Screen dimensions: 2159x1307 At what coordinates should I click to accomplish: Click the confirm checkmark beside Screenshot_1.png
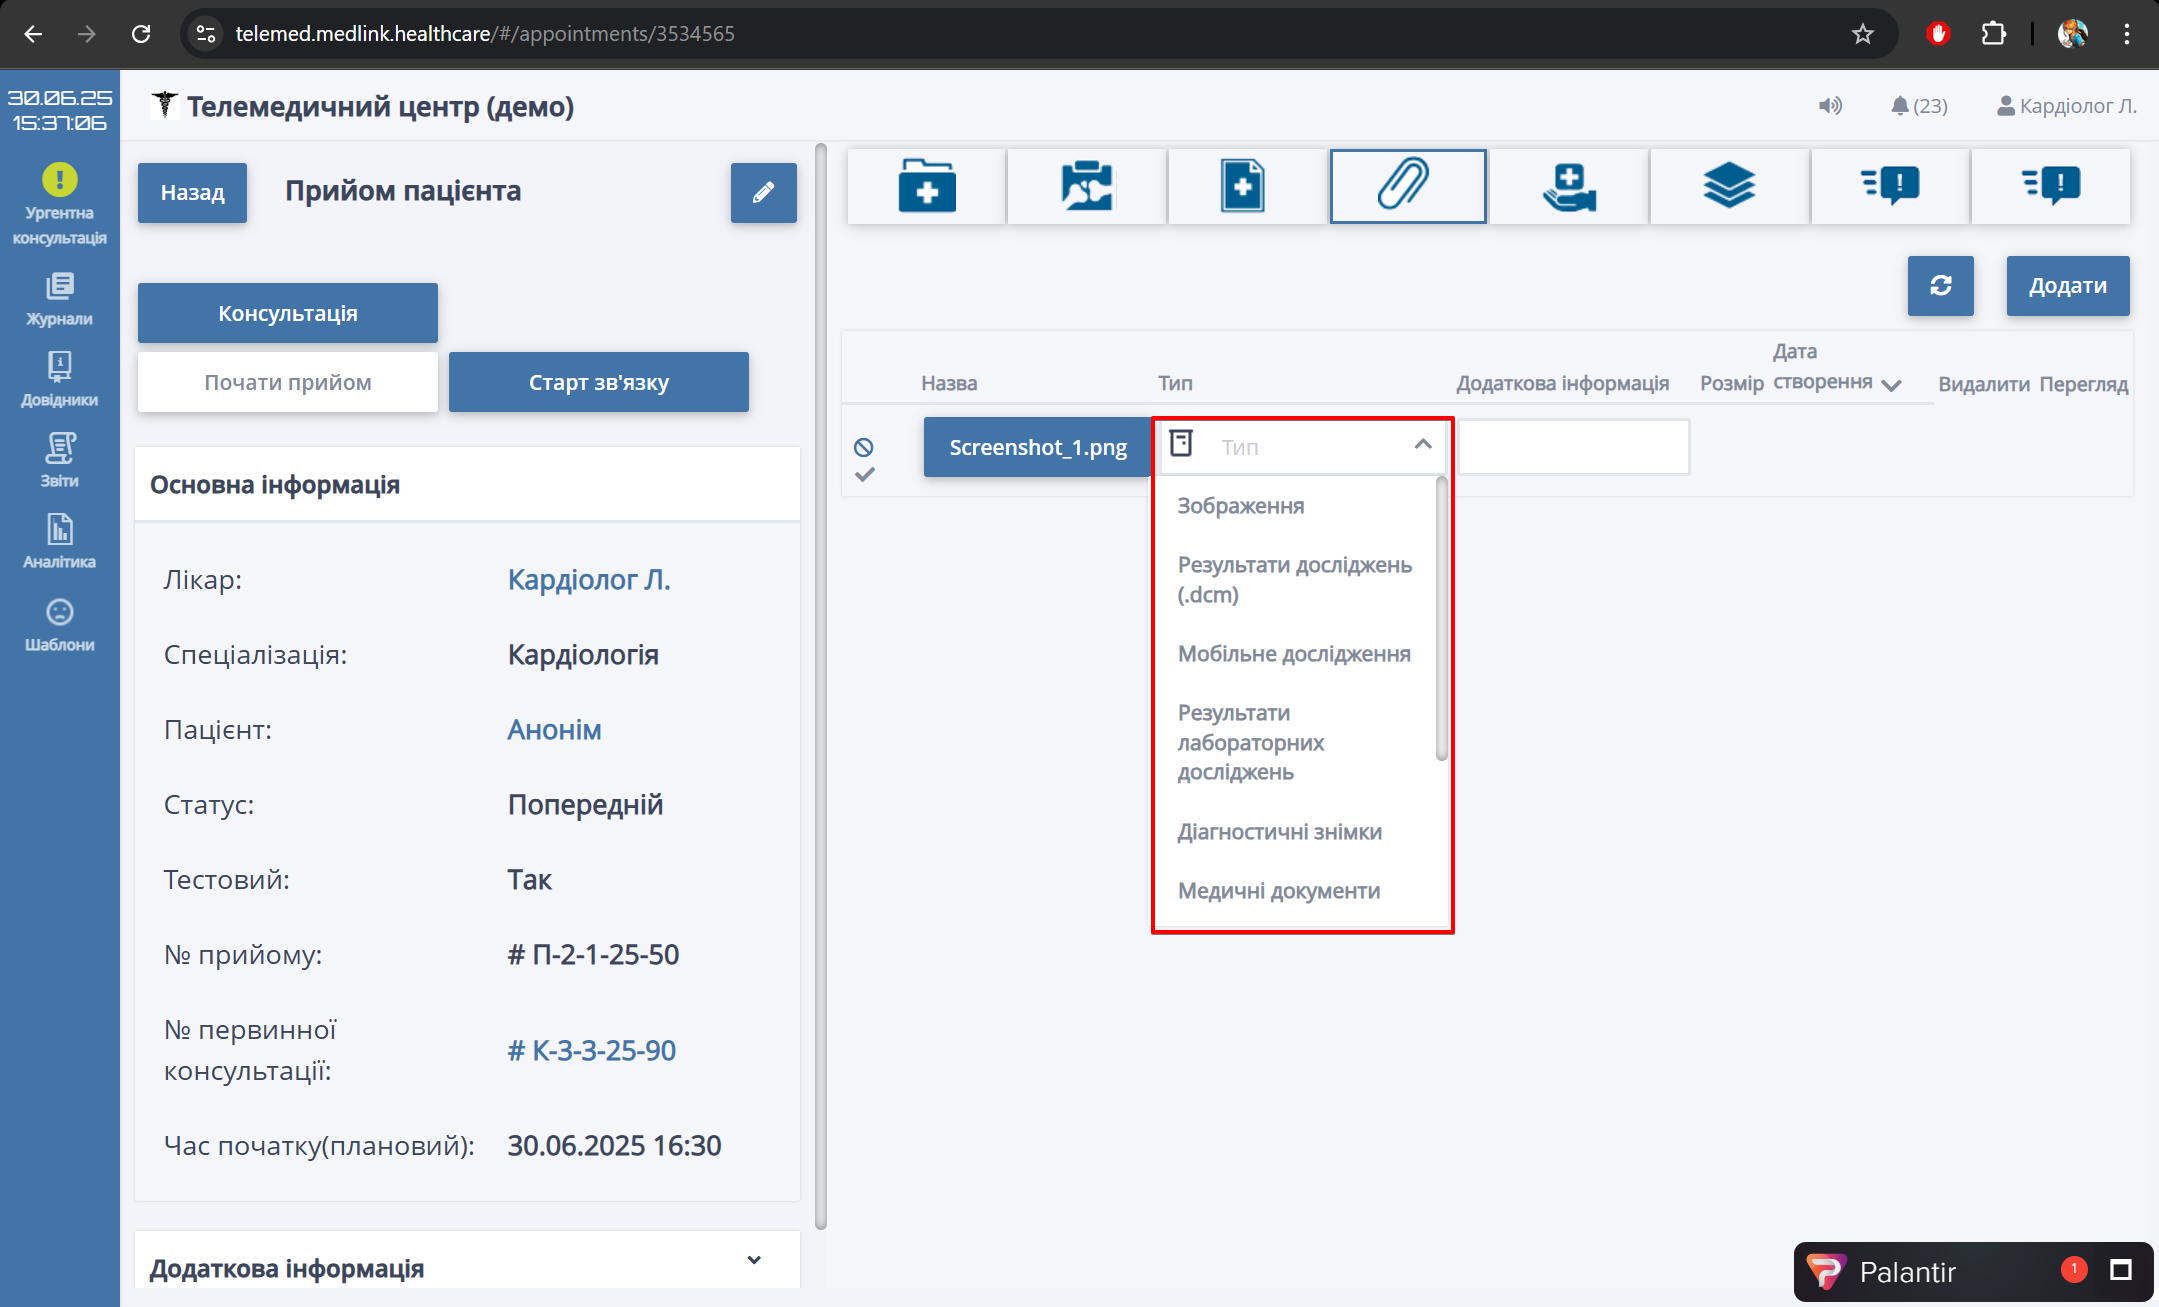865,474
